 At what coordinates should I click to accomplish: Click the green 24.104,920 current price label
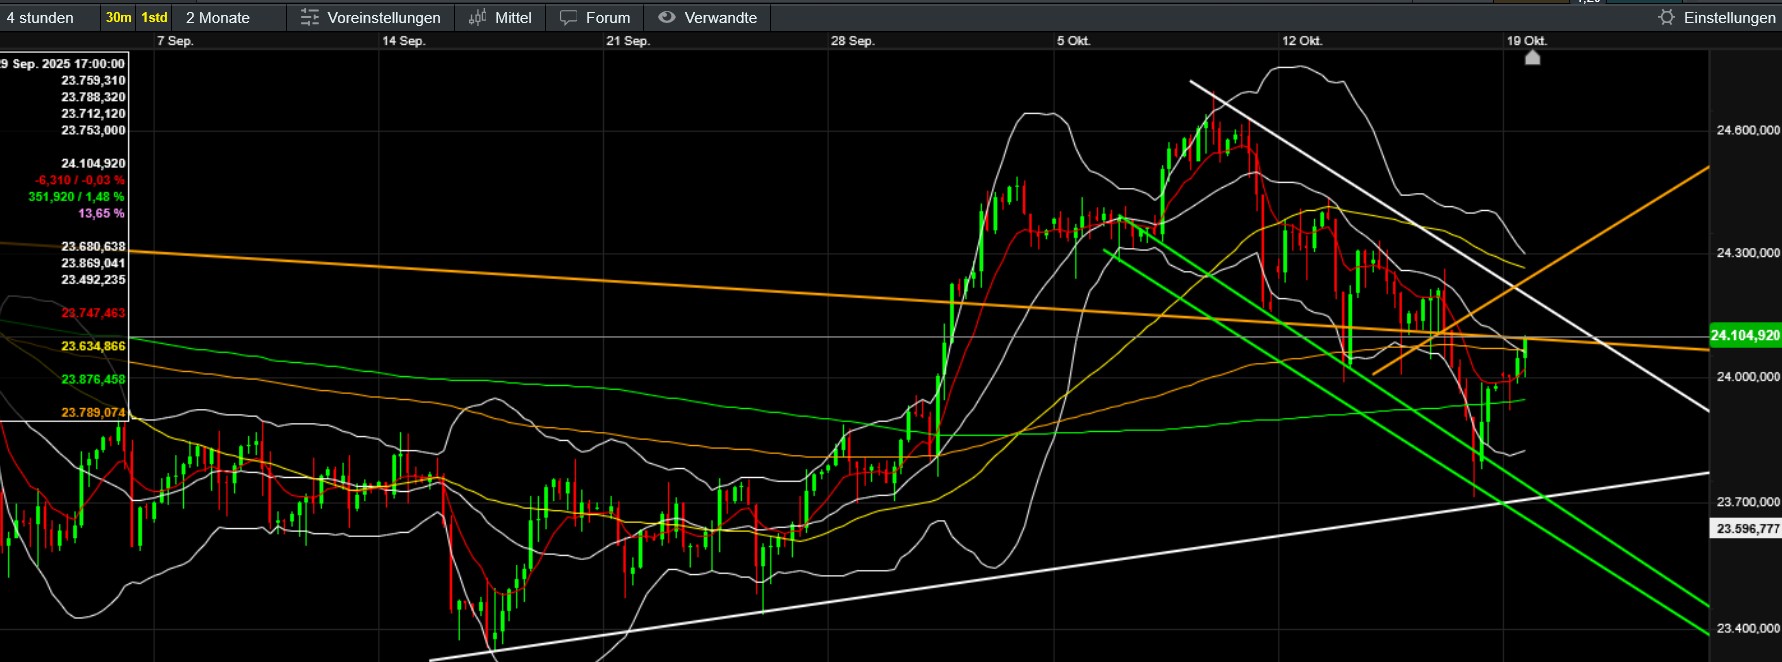pyautogui.click(x=1744, y=335)
